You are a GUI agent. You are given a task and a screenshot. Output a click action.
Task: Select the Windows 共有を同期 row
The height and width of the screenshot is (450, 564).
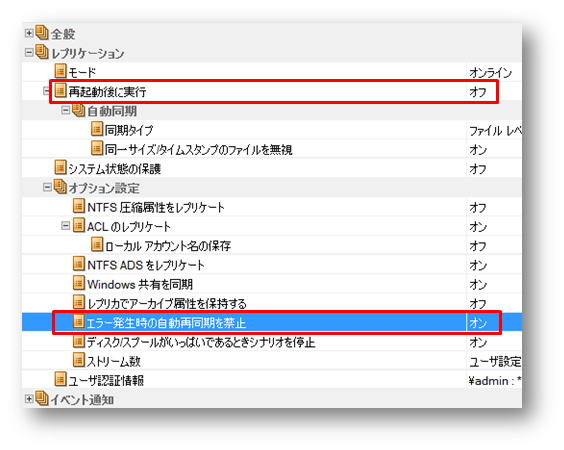coord(272,284)
